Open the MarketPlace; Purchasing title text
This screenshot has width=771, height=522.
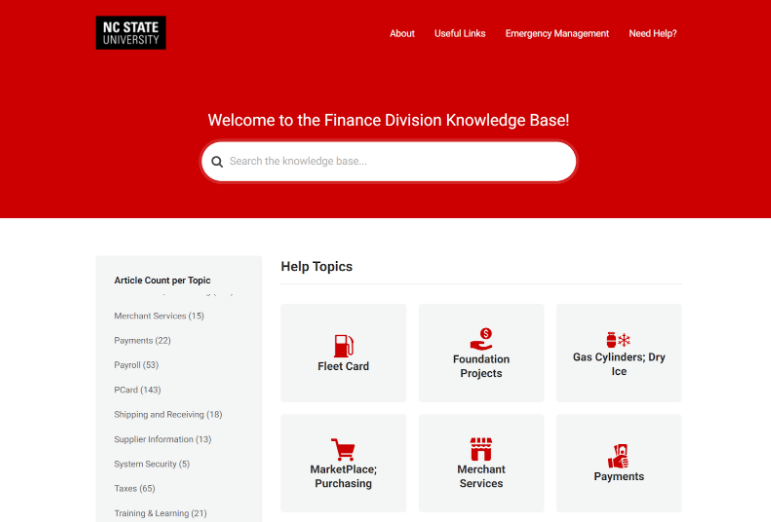point(343,476)
